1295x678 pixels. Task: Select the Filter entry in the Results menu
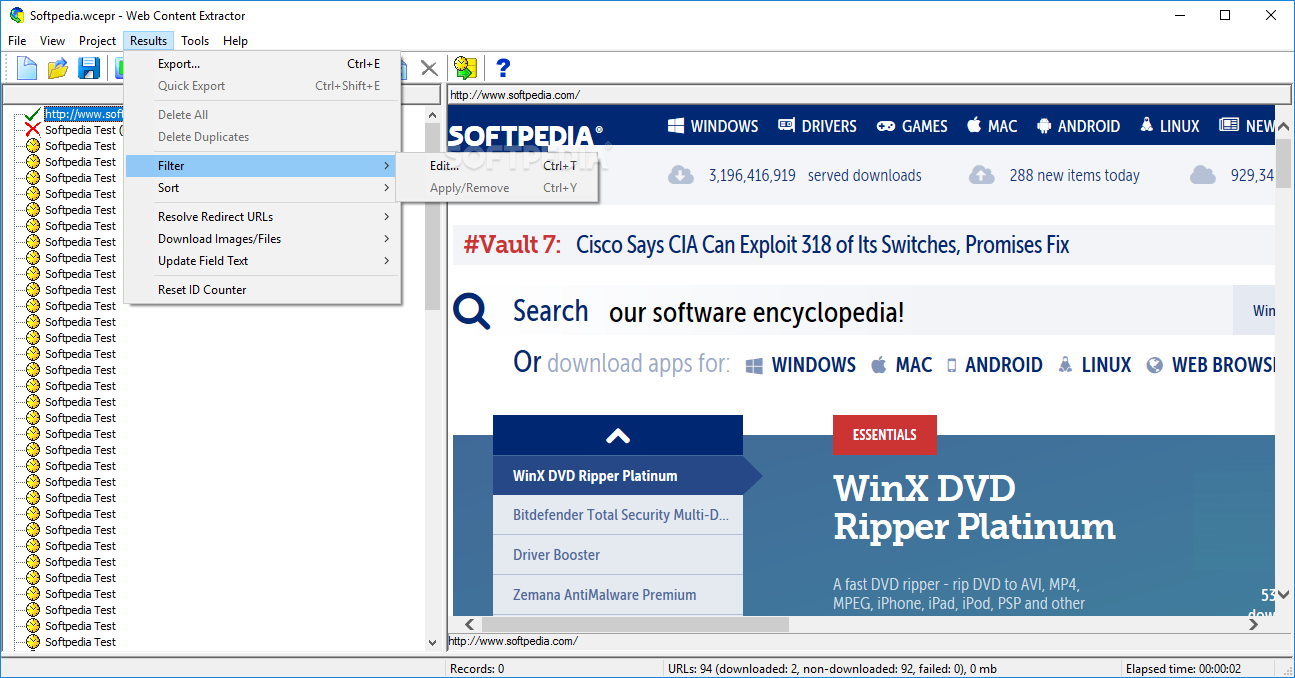263,166
